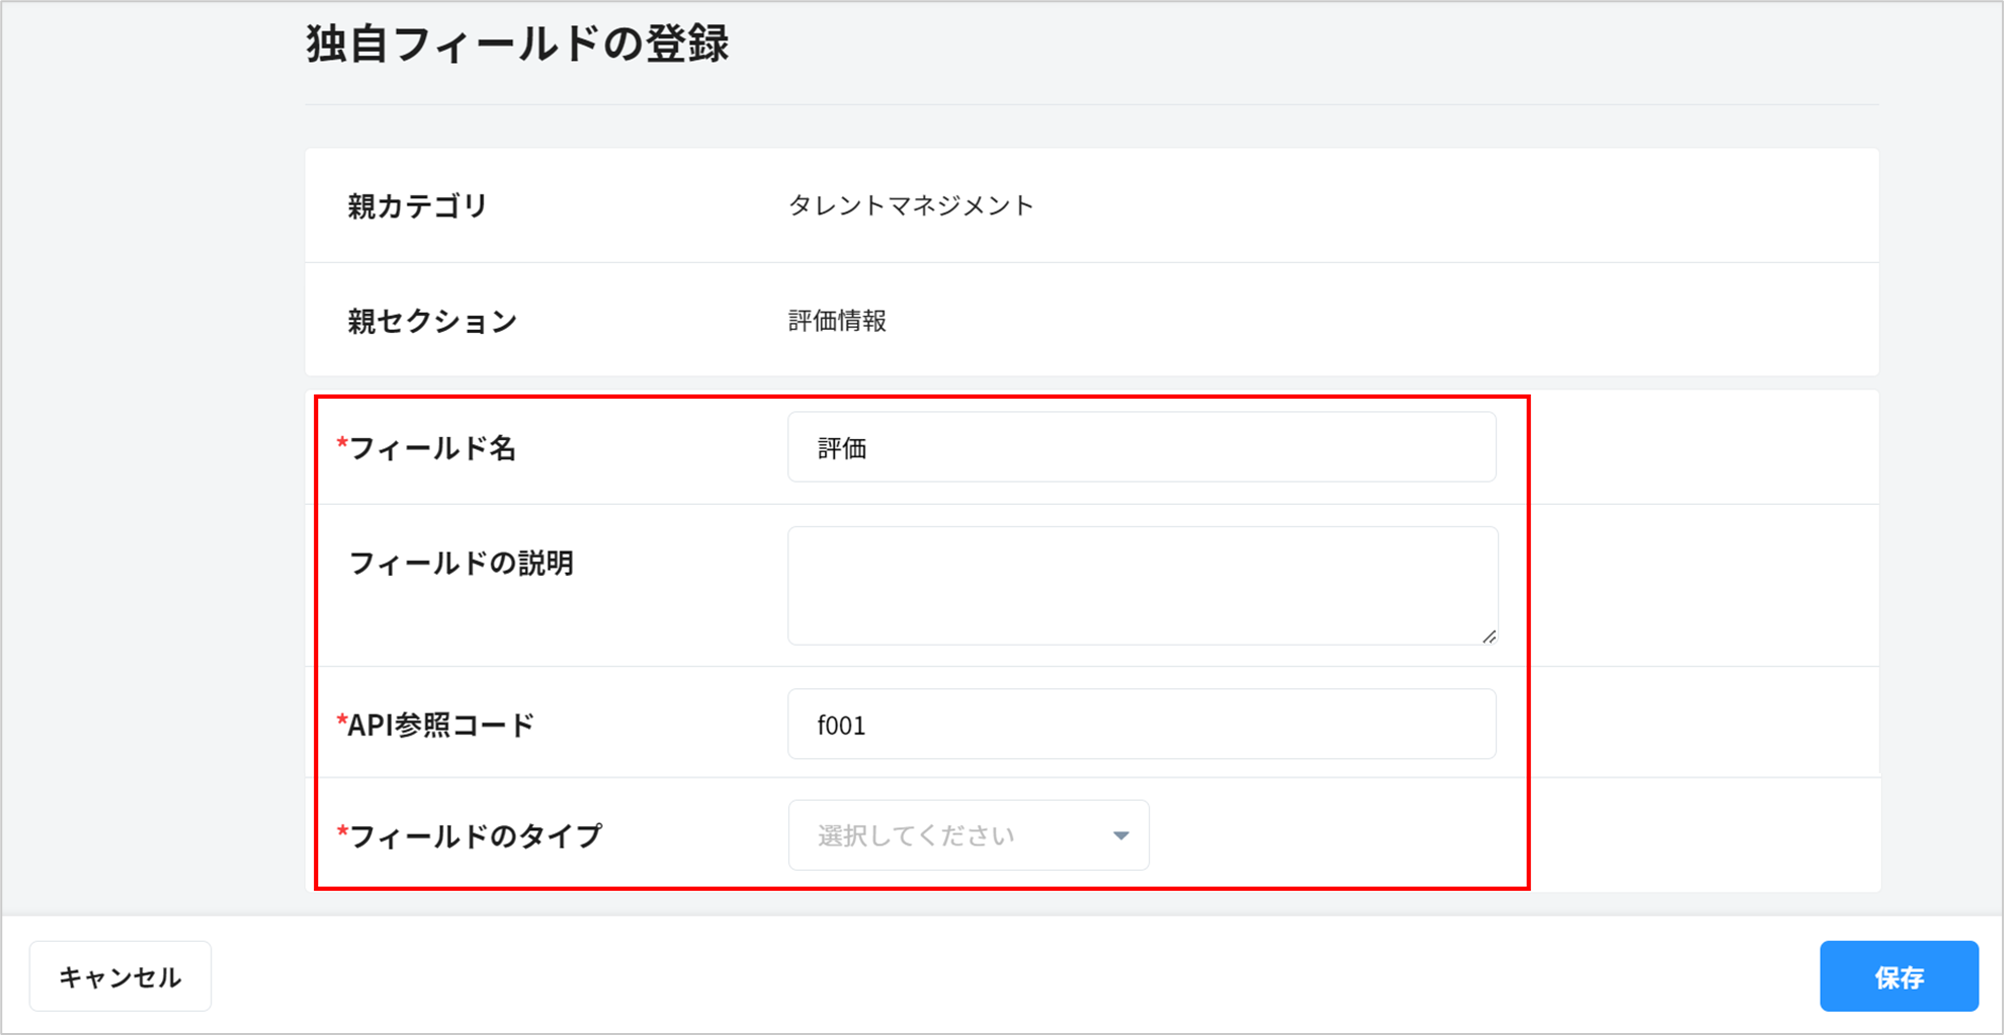Select the タレントマネジメント category value

coord(910,206)
